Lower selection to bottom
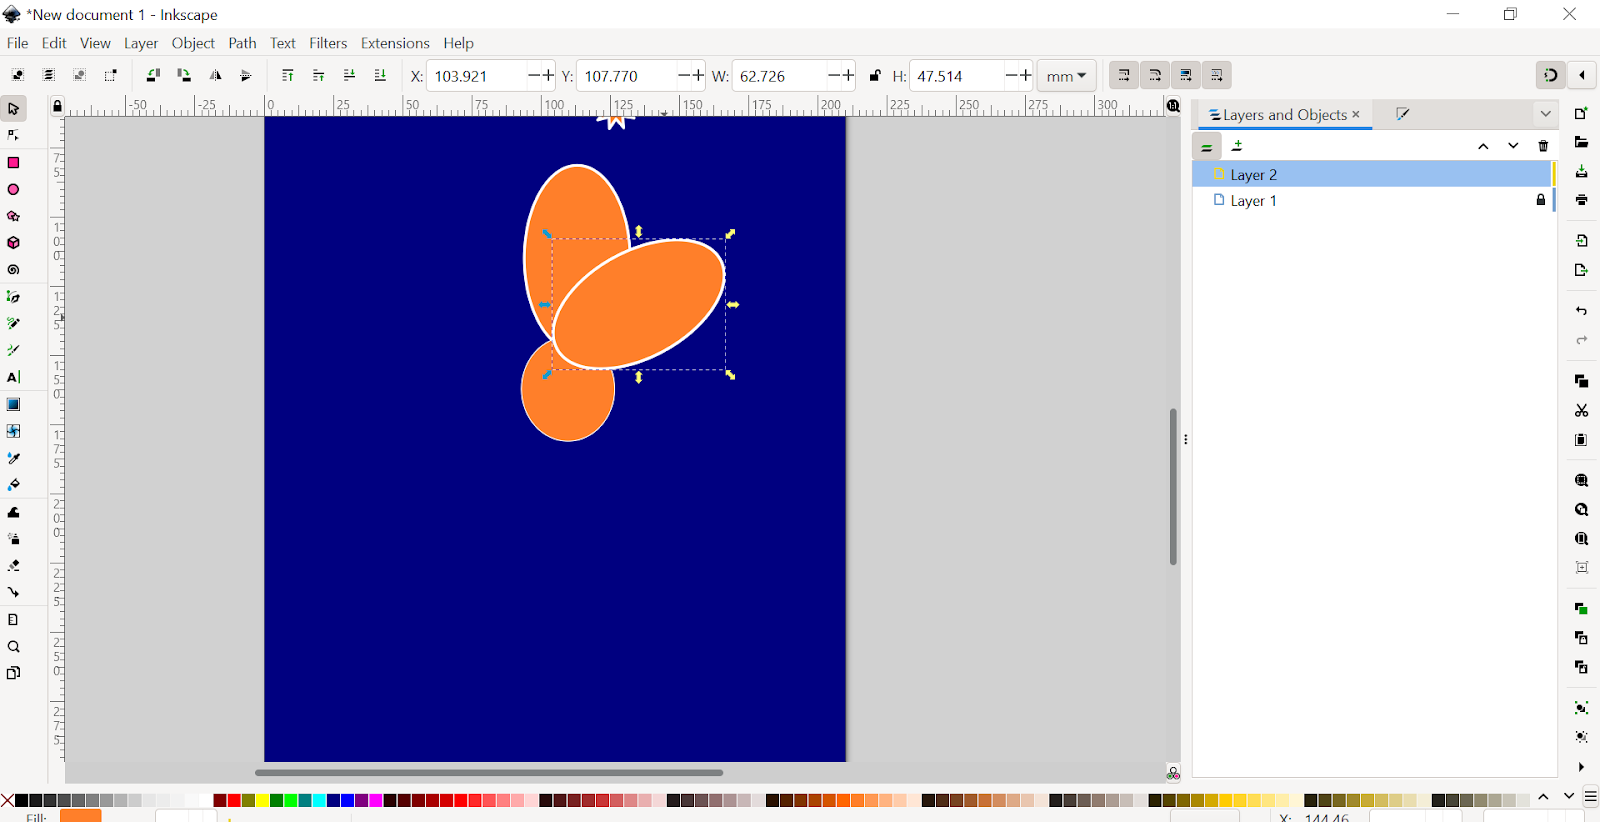This screenshot has width=1600, height=822. (x=380, y=76)
